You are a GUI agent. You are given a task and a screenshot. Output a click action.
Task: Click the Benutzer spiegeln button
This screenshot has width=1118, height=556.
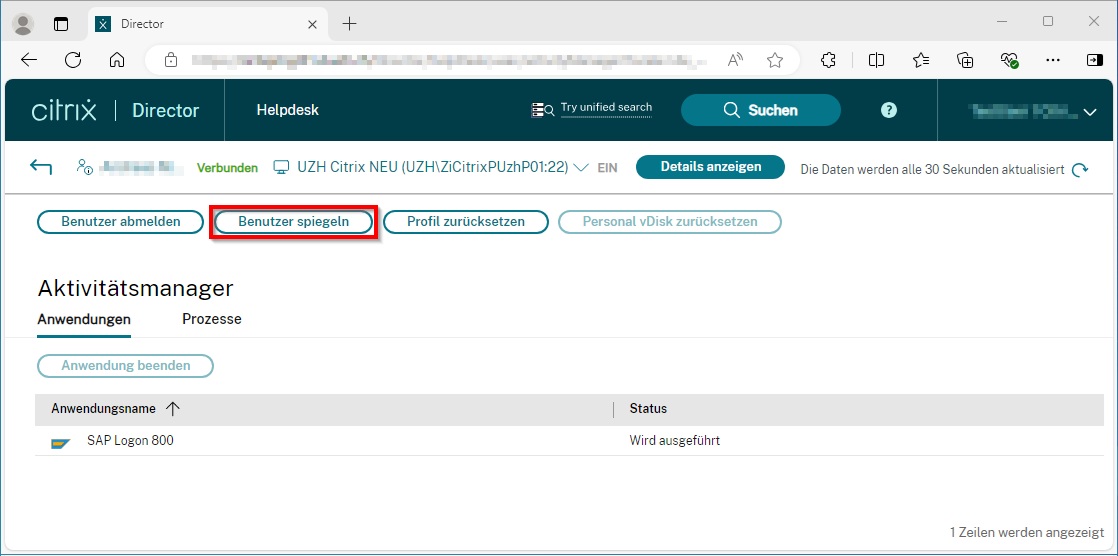[293, 222]
